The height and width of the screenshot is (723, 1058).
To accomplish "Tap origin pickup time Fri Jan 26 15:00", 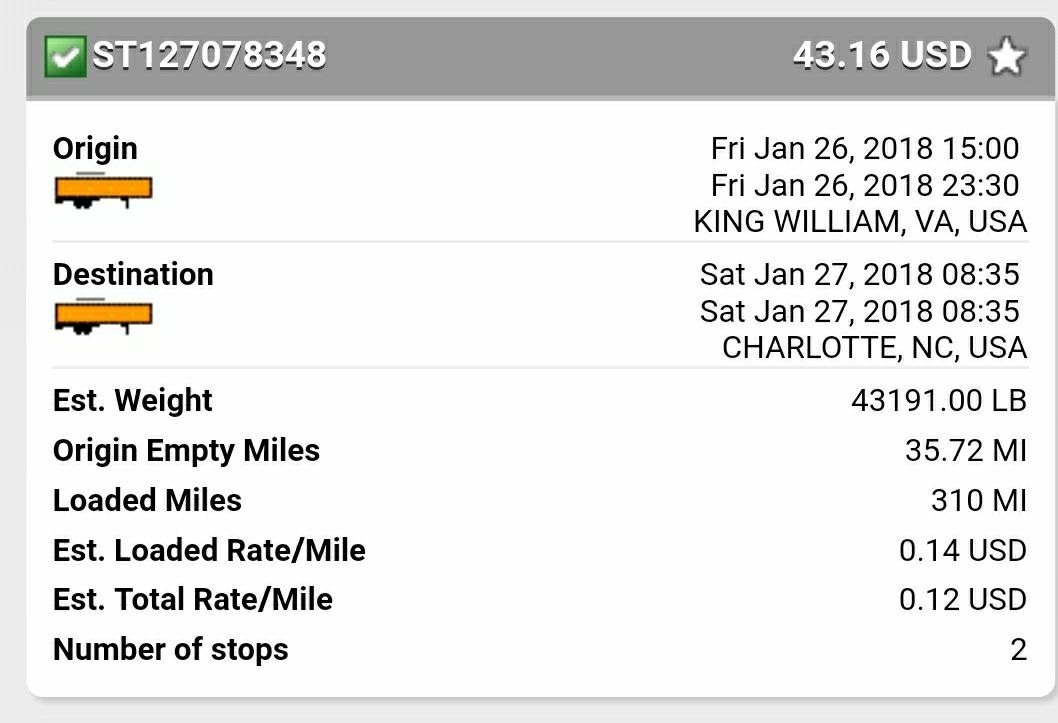I will [x=865, y=148].
